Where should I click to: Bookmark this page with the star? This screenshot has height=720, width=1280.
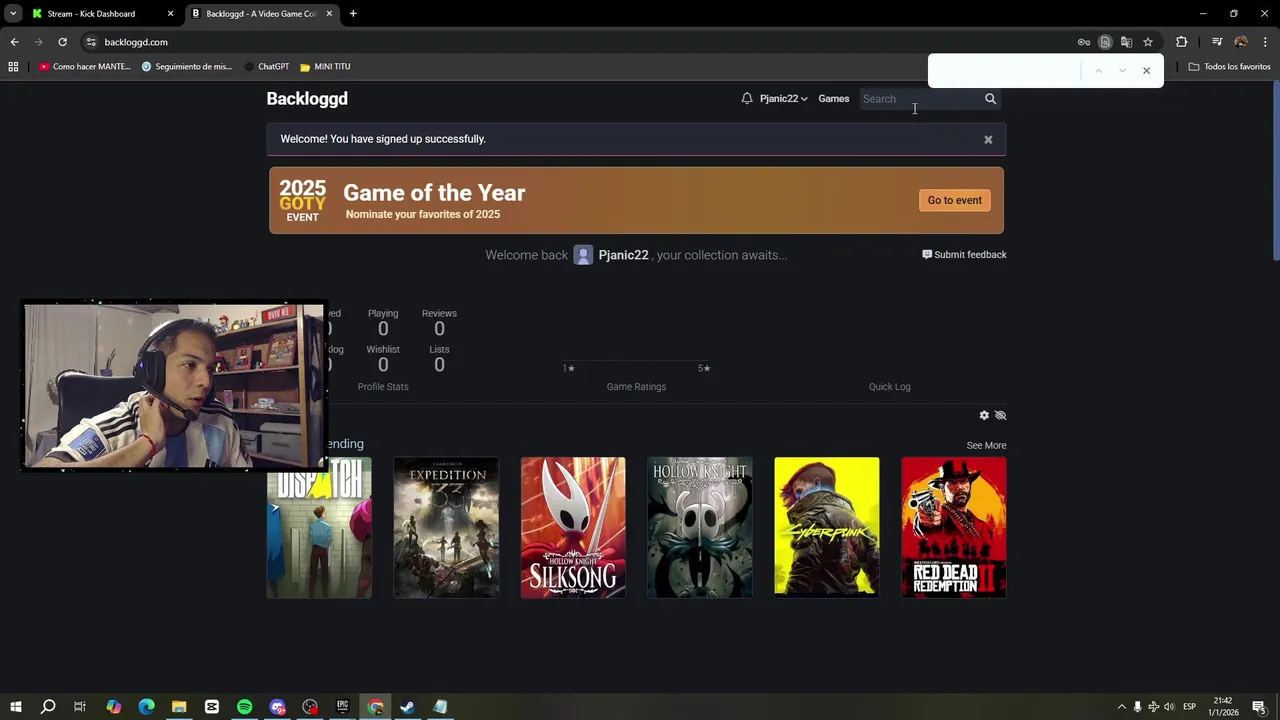(1148, 42)
